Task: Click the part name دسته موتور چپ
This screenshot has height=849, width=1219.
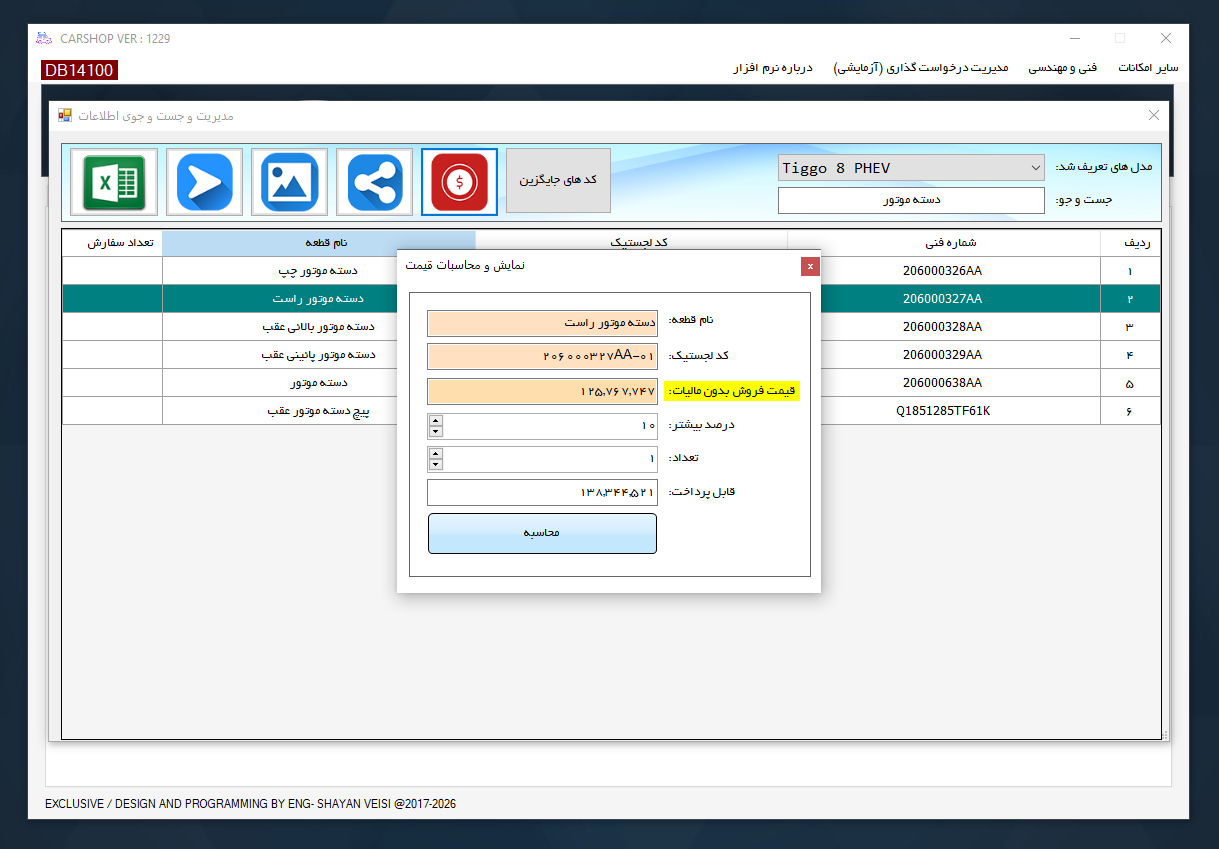Action: click(x=318, y=271)
